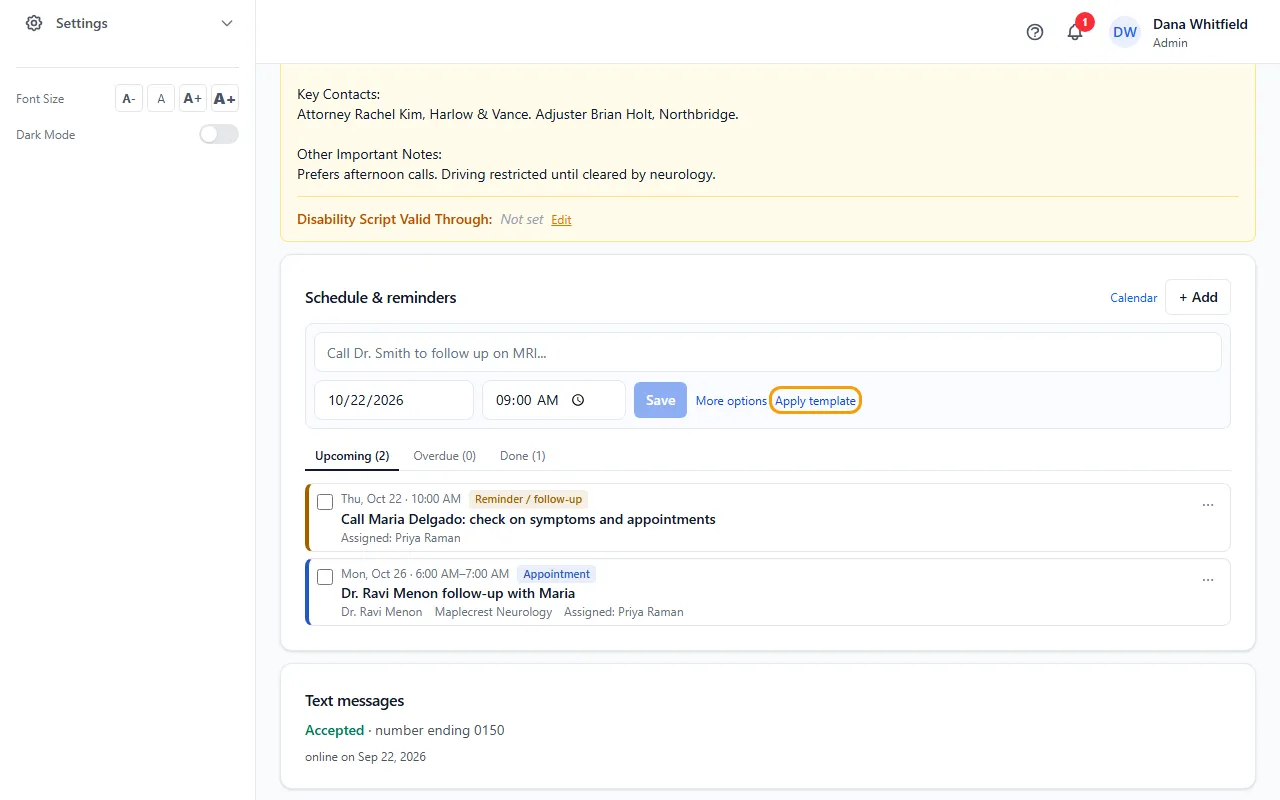This screenshot has width=1280, height=800.
Task: Reset font size with plain A button
Action: click(x=161, y=98)
